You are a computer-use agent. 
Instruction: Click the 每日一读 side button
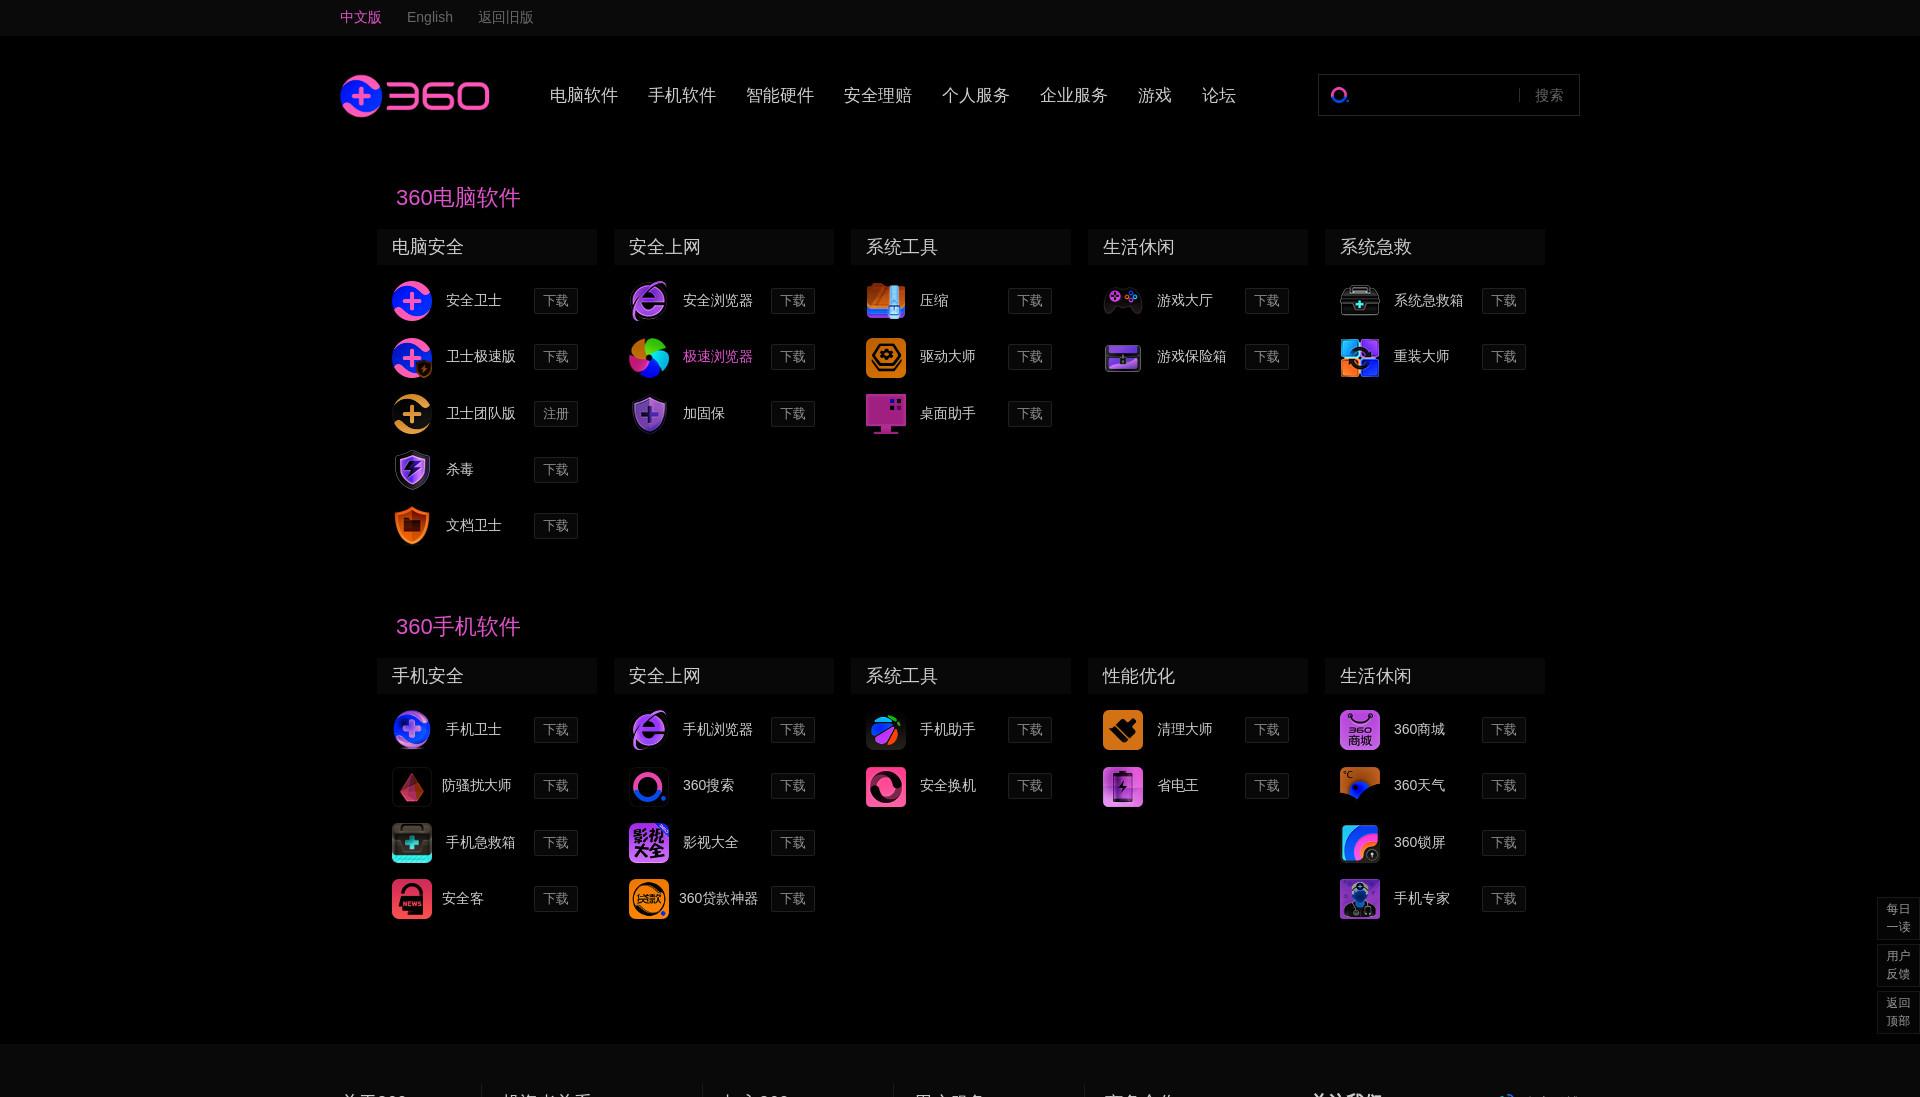(1898, 918)
